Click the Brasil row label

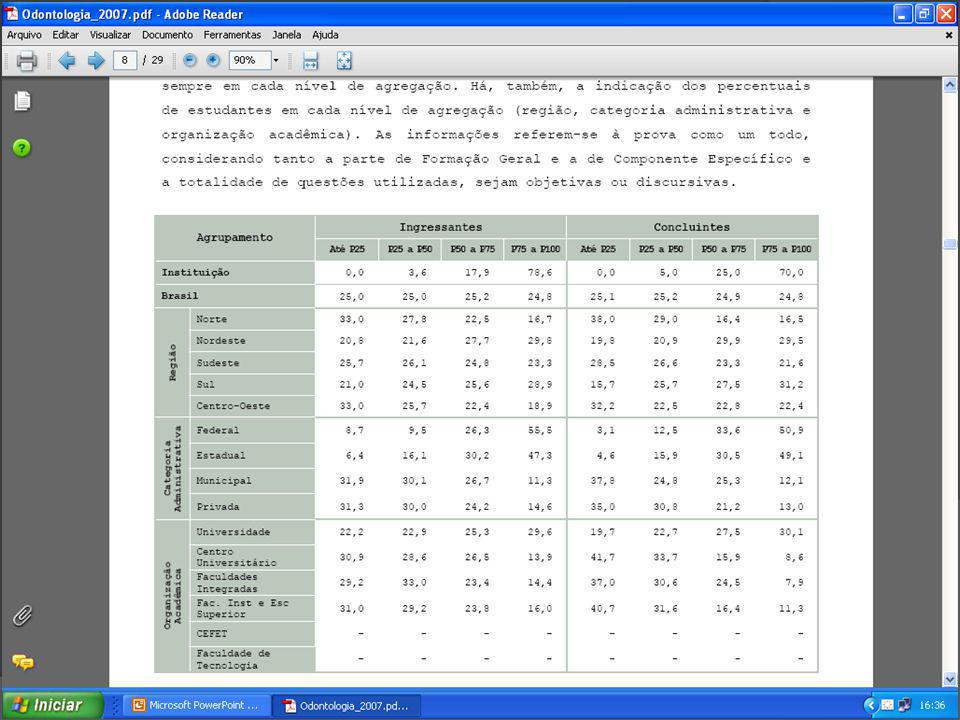[179, 296]
